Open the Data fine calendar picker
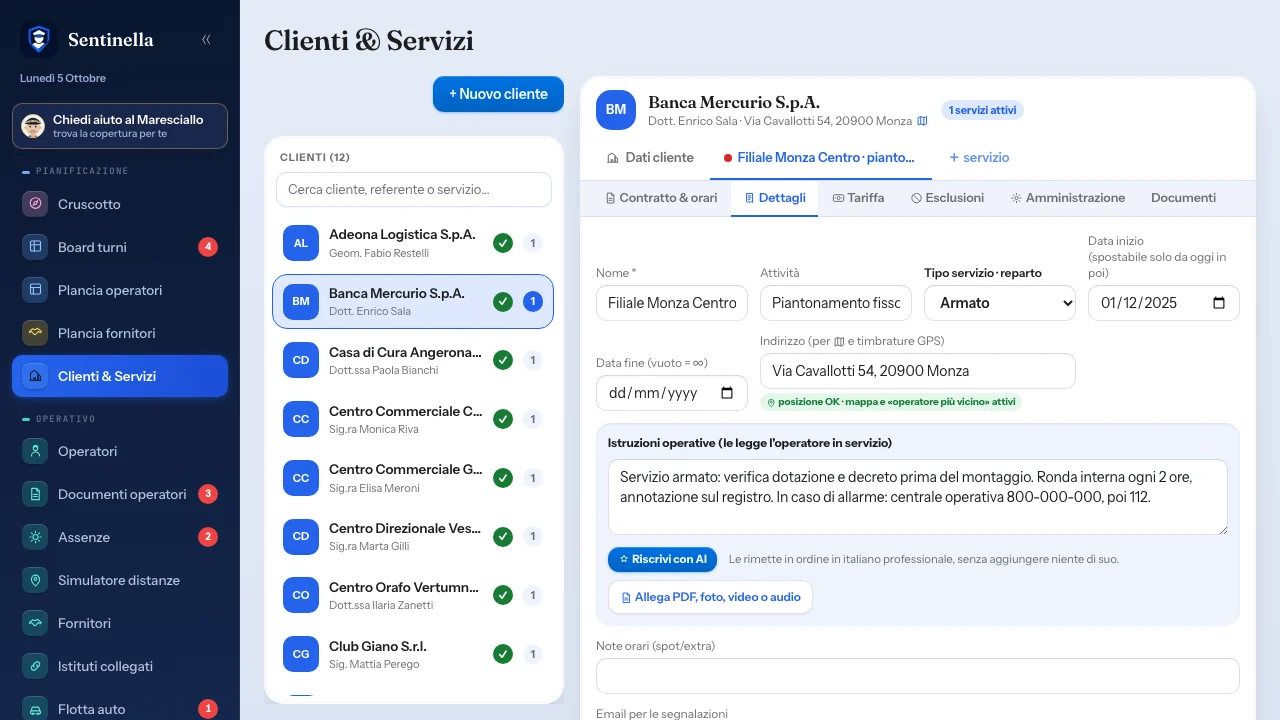The height and width of the screenshot is (720, 1280). pyautogui.click(x=726, y=393)
